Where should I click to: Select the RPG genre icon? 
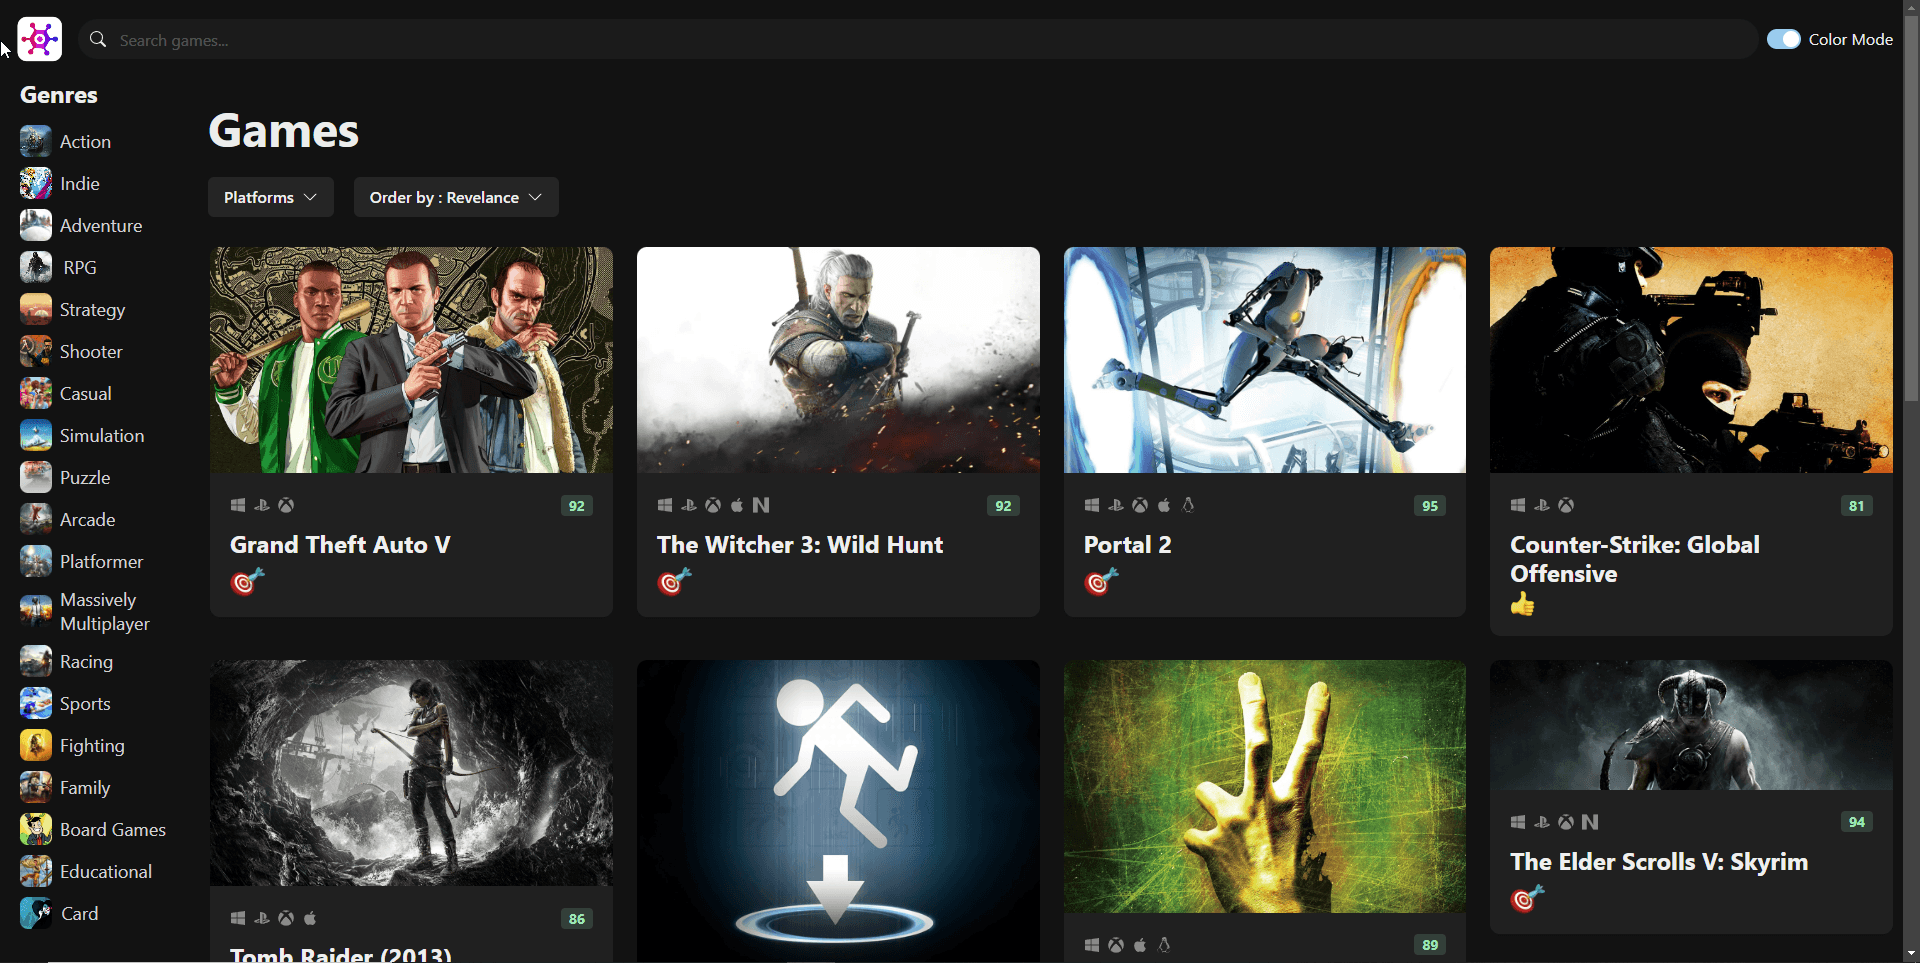[34, 266]
